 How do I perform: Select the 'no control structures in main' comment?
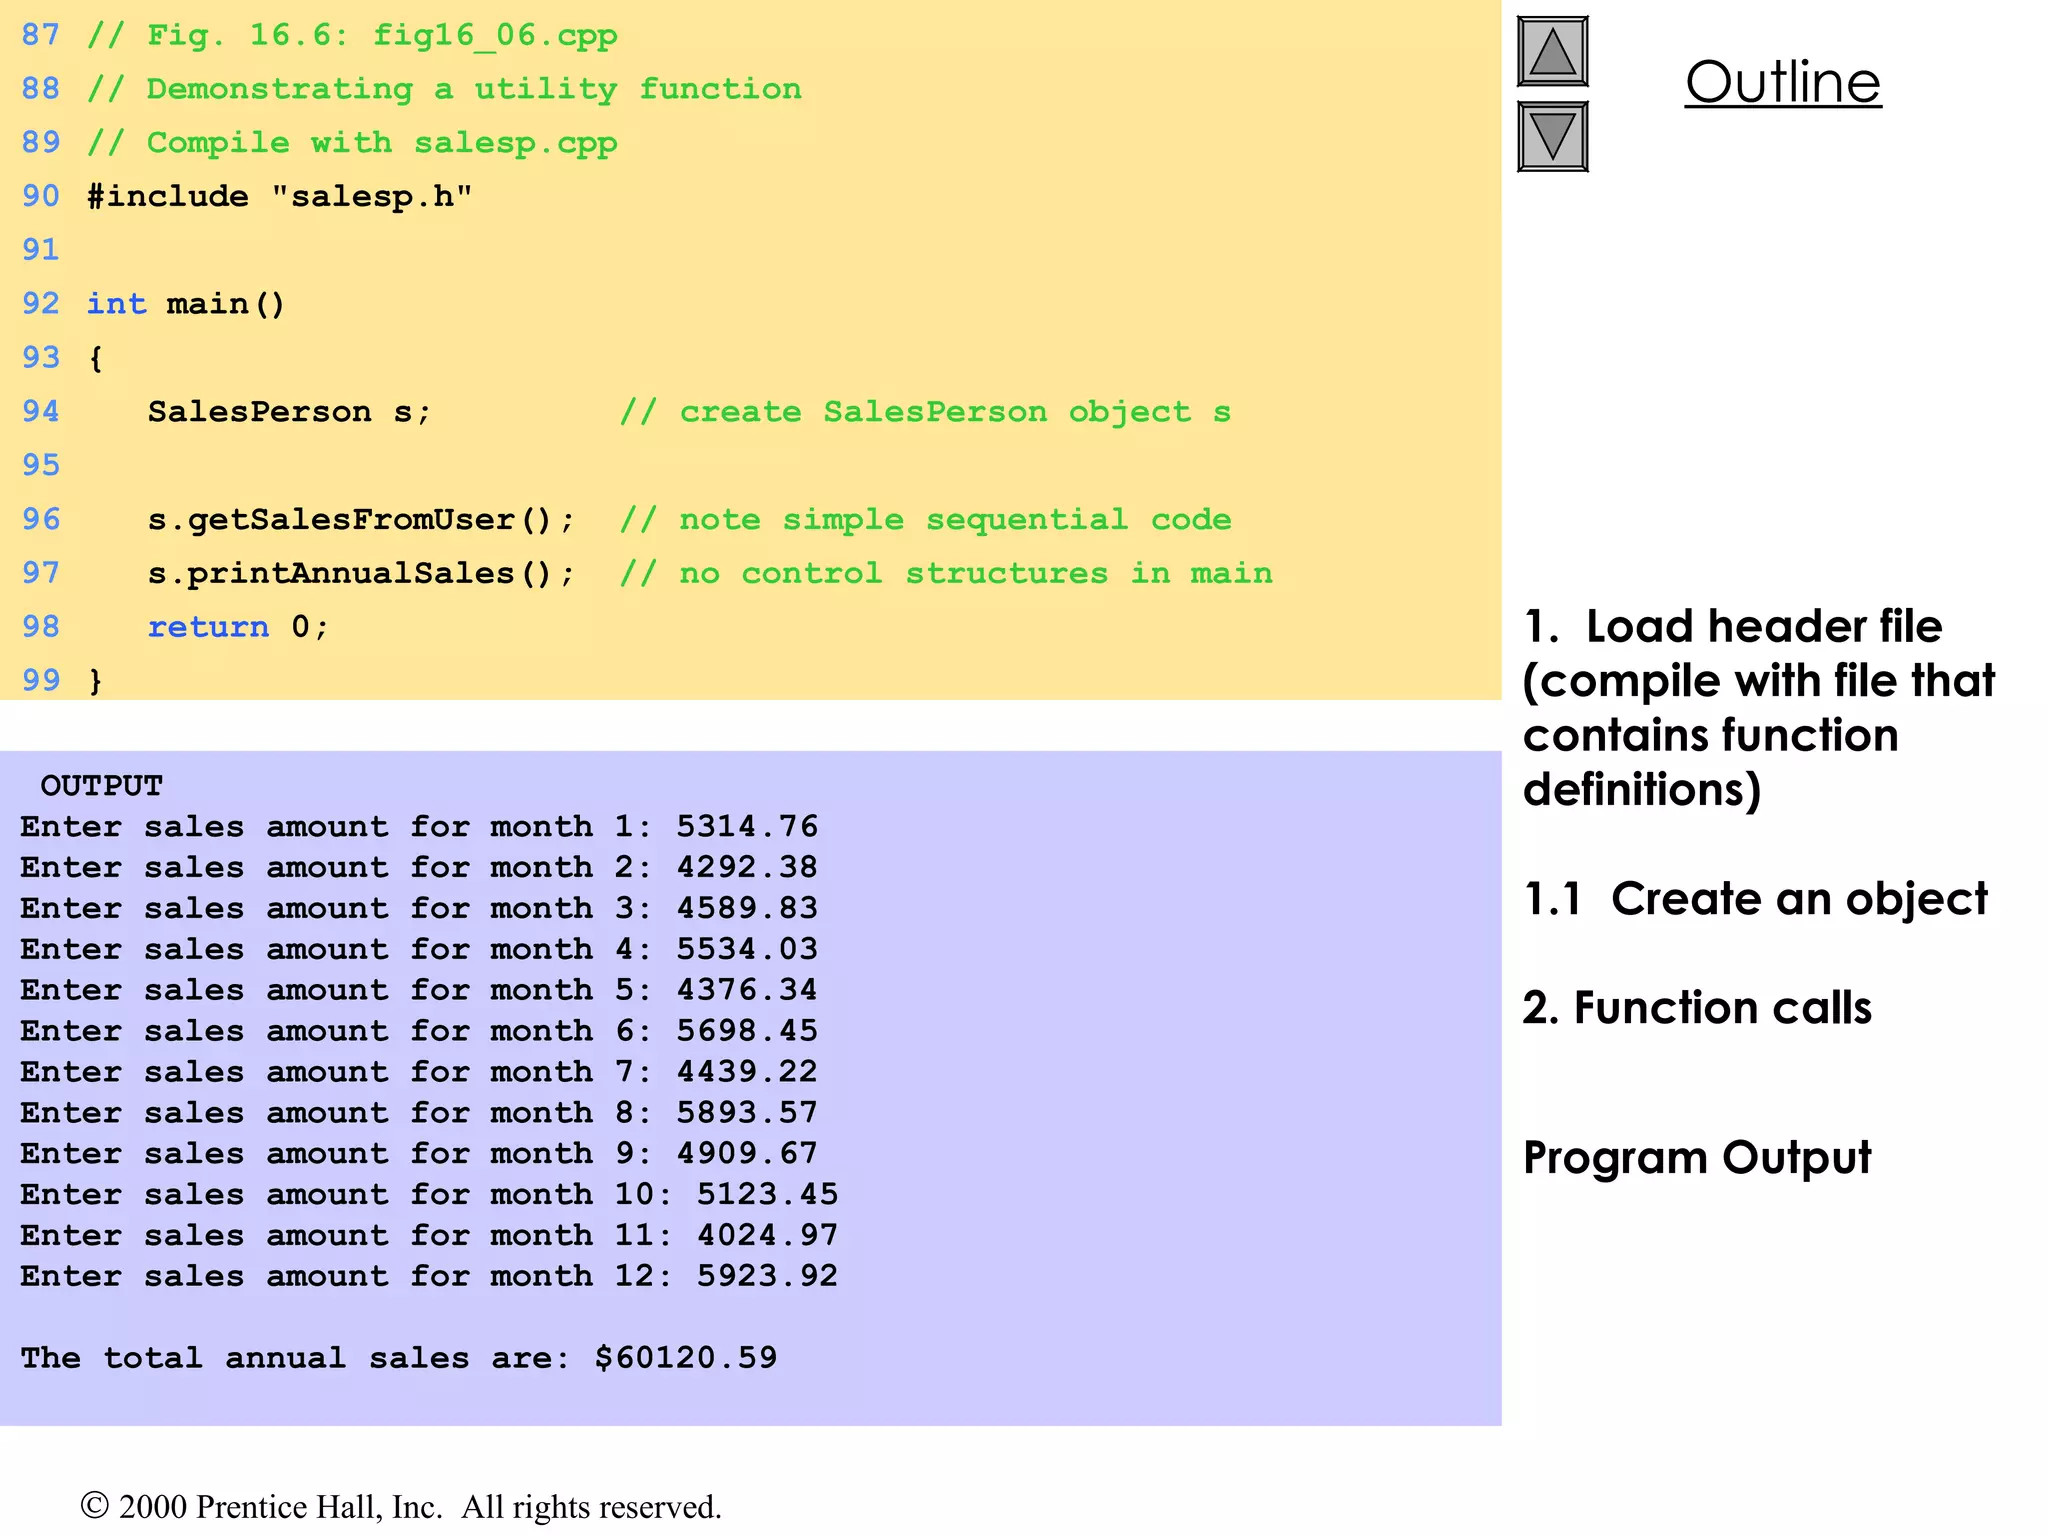(x=946, y=574)
